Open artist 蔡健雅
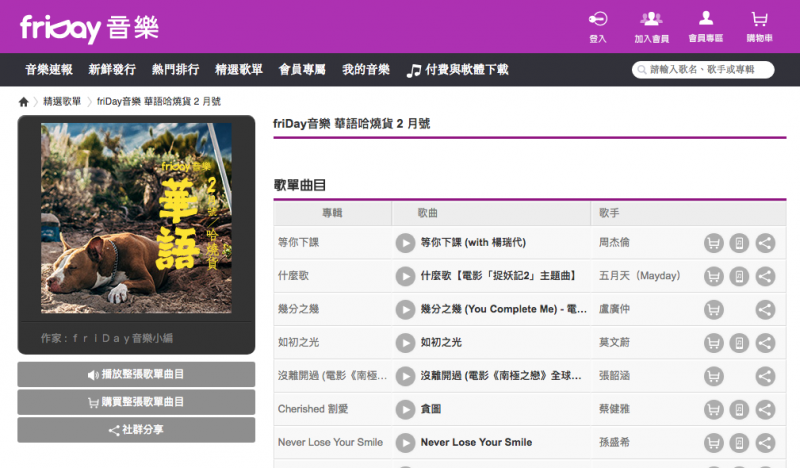The height and width of the screenshot is (468, 800). click(614, 409)
